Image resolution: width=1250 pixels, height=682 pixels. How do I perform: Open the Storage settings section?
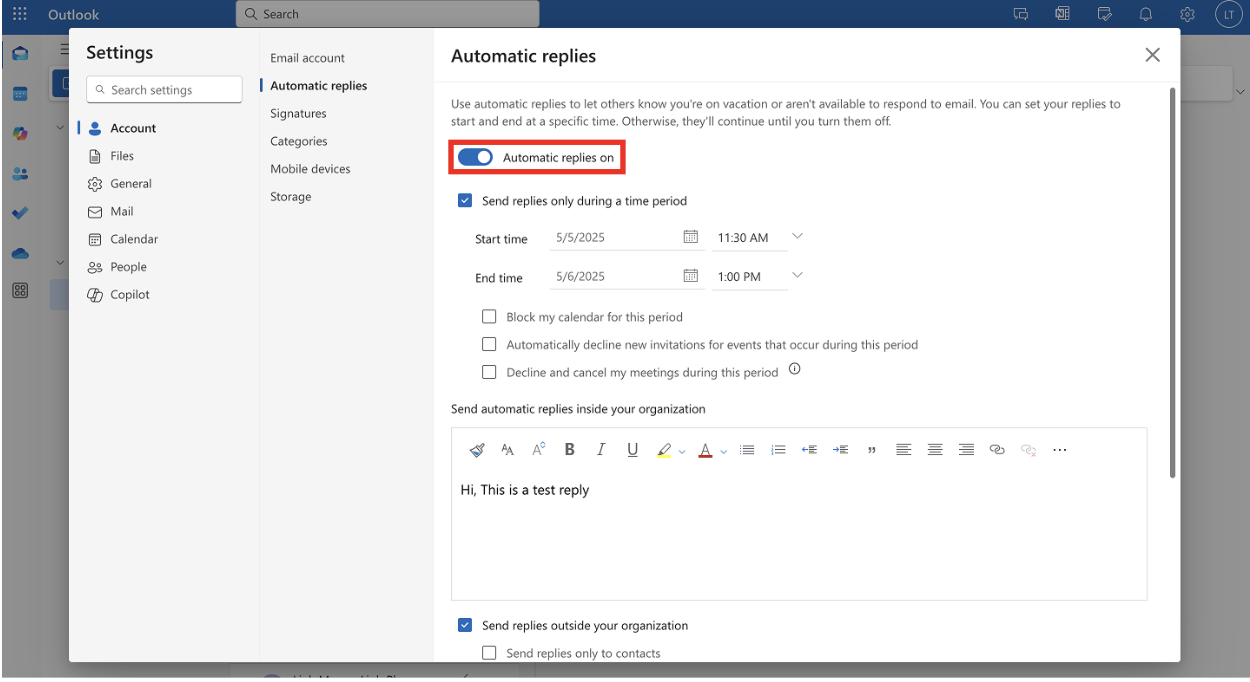point(290,197)
